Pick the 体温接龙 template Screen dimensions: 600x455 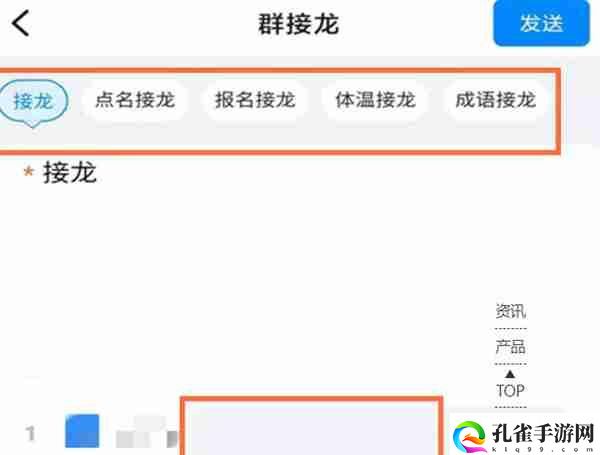pyautogui.click(x=375, y=100)
